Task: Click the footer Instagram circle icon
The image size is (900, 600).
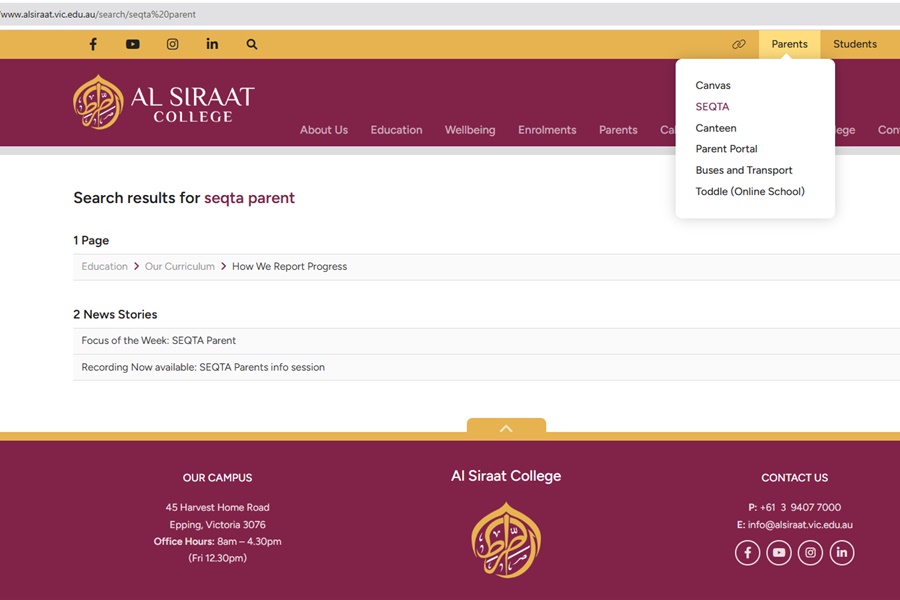Action: pyautogui.click(x=810, y=552)
